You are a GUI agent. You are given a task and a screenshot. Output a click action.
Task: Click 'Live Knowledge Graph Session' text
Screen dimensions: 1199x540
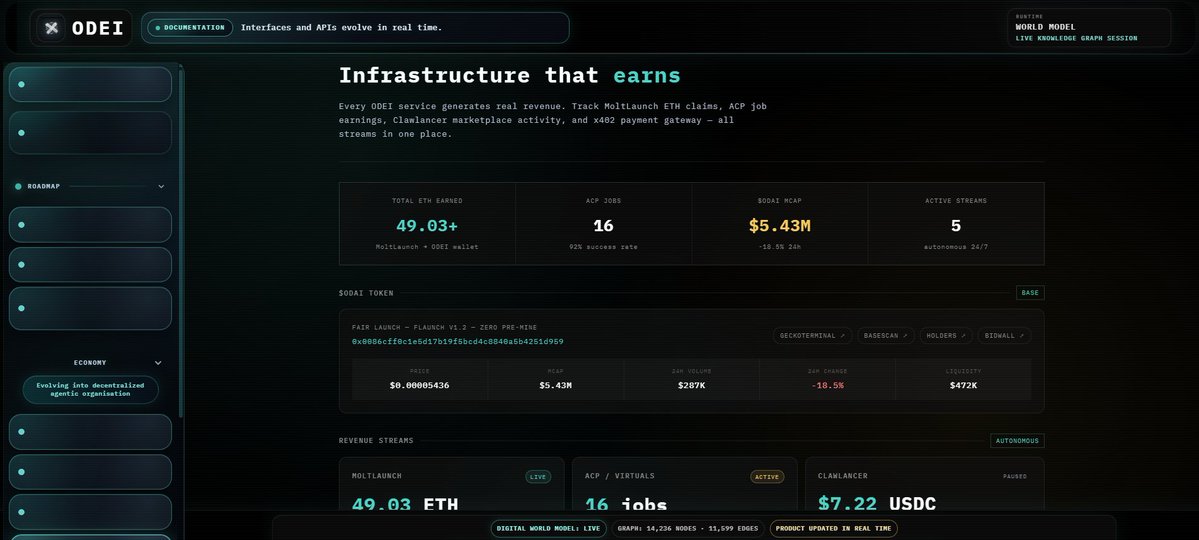[1076, 38]
